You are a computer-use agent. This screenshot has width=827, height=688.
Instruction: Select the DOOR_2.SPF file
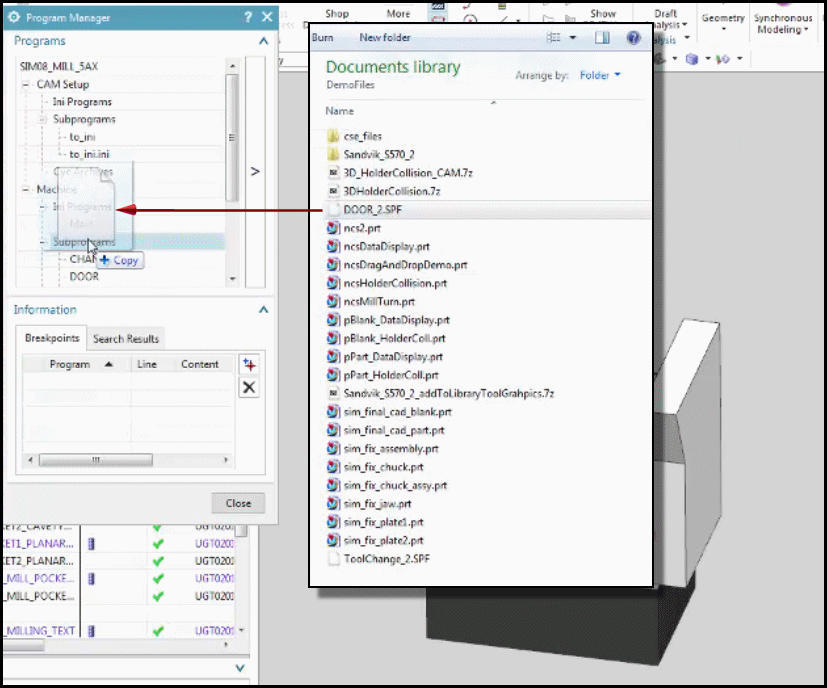[x=365, y=210]
